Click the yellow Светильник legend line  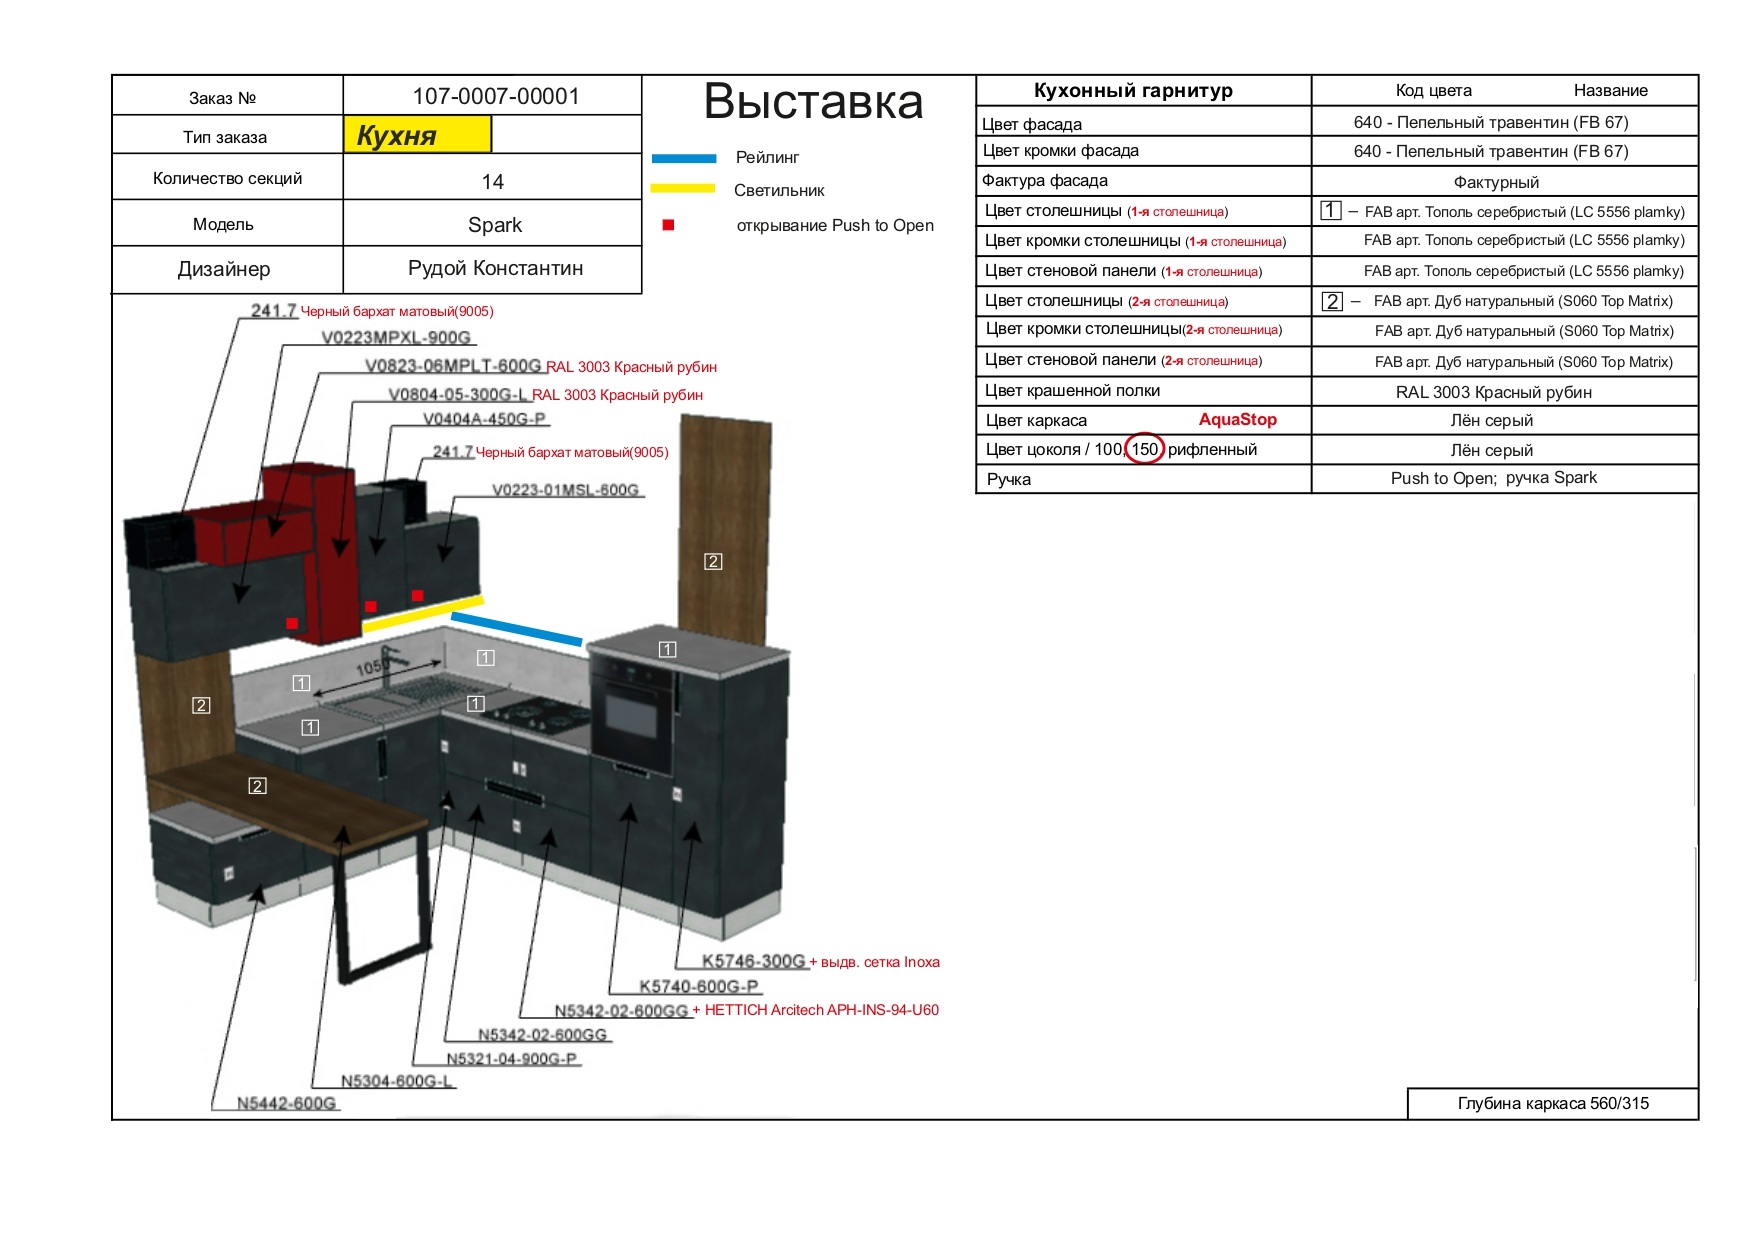(683, 188)
